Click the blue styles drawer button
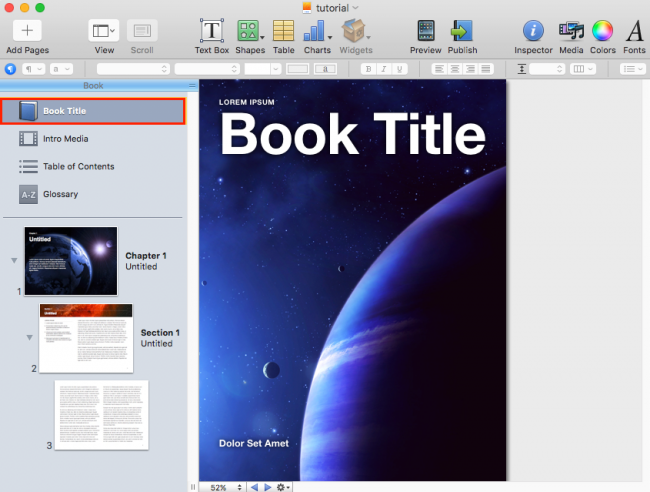The height and width of the screenshot is (492, 650). 10,69
